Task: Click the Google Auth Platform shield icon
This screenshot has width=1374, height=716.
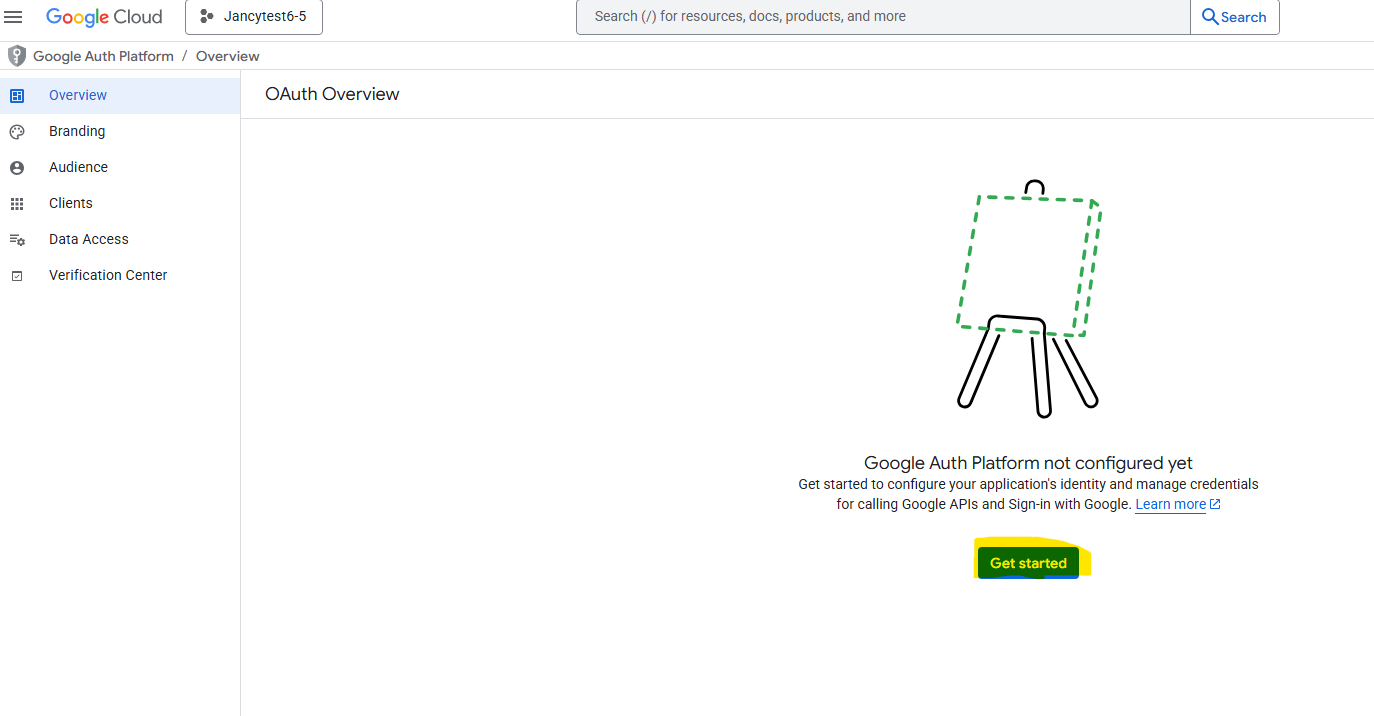Action: 16,56
